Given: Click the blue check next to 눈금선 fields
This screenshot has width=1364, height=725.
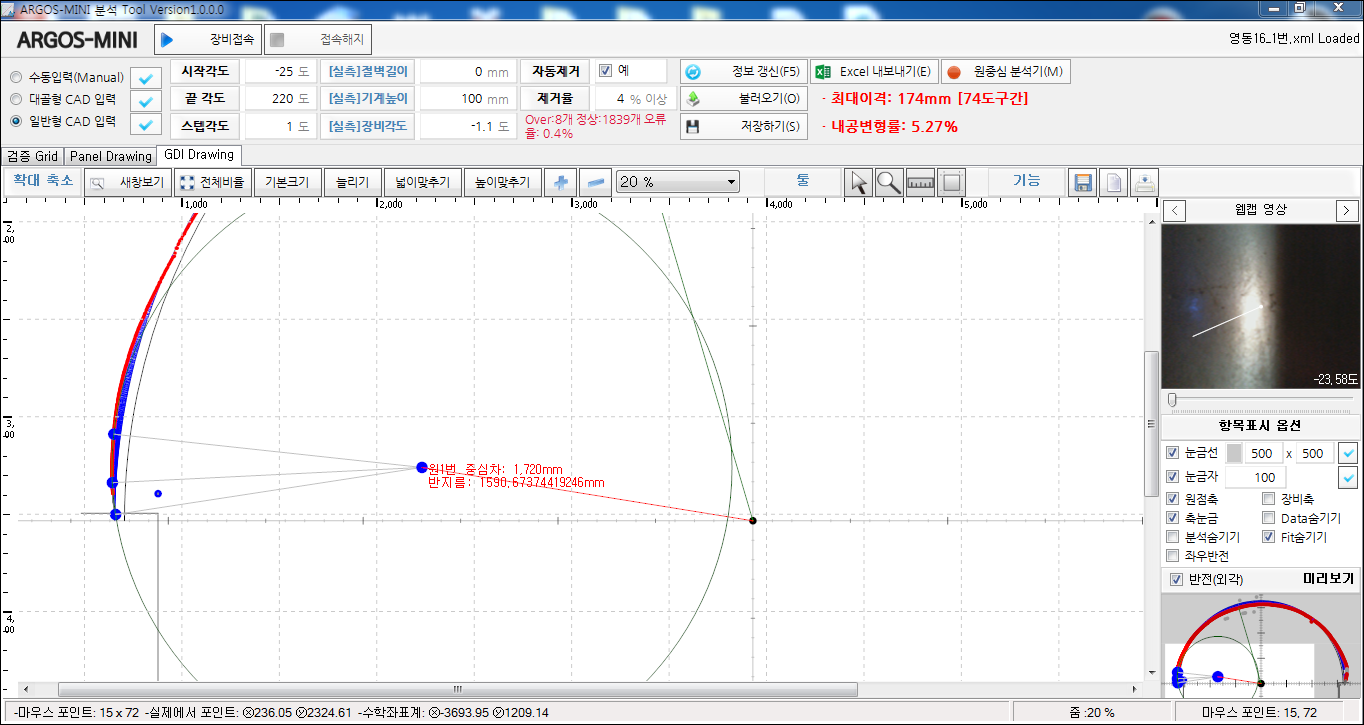Looking at the screenshot, I should pos(1346,453).
